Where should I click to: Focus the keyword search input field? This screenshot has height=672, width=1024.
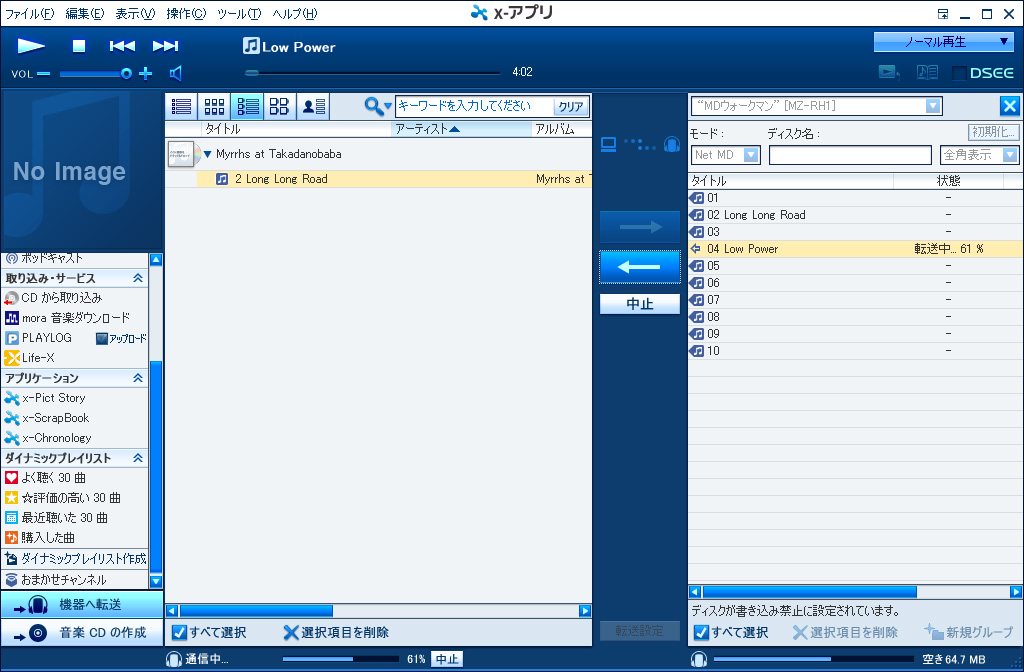click(x=474, y=106)
